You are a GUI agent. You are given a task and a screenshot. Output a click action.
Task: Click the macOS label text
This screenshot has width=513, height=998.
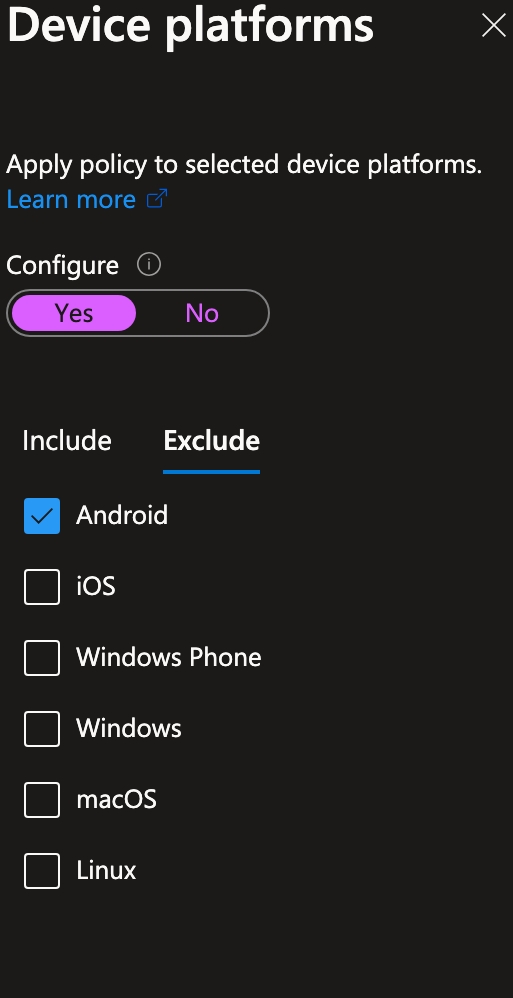116,800
